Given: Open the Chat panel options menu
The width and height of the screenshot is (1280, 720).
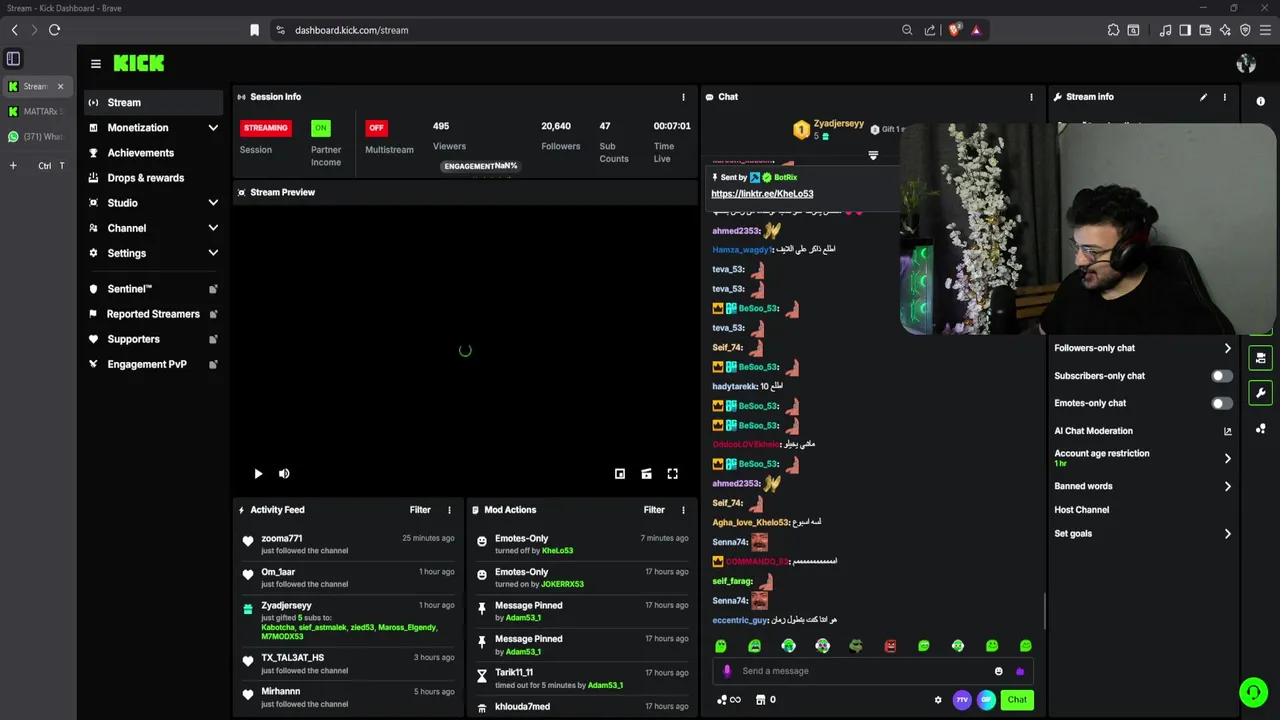Looking at the screenshot, I should 1031,97.
